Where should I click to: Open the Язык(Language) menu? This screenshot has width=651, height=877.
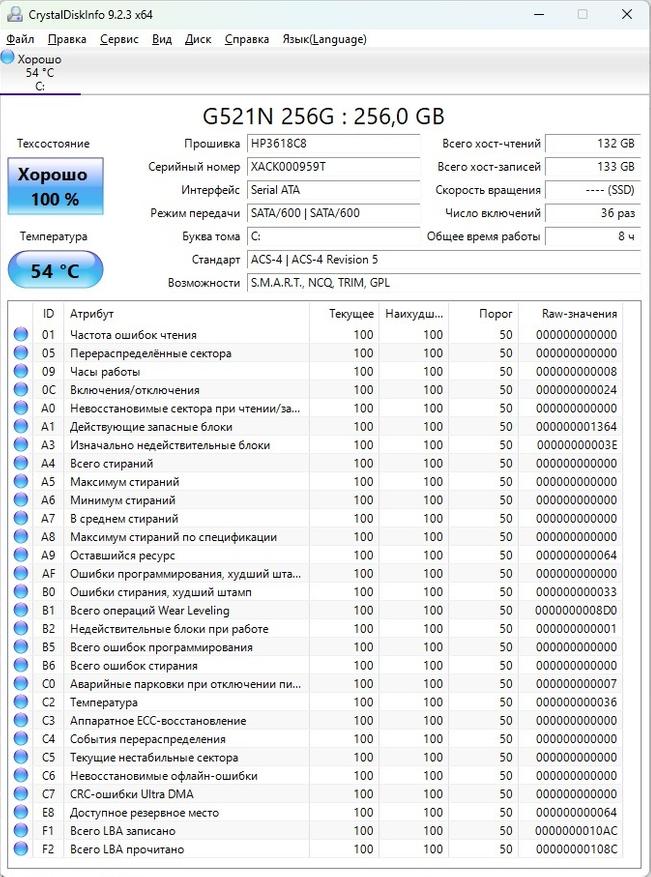(324, 39)
